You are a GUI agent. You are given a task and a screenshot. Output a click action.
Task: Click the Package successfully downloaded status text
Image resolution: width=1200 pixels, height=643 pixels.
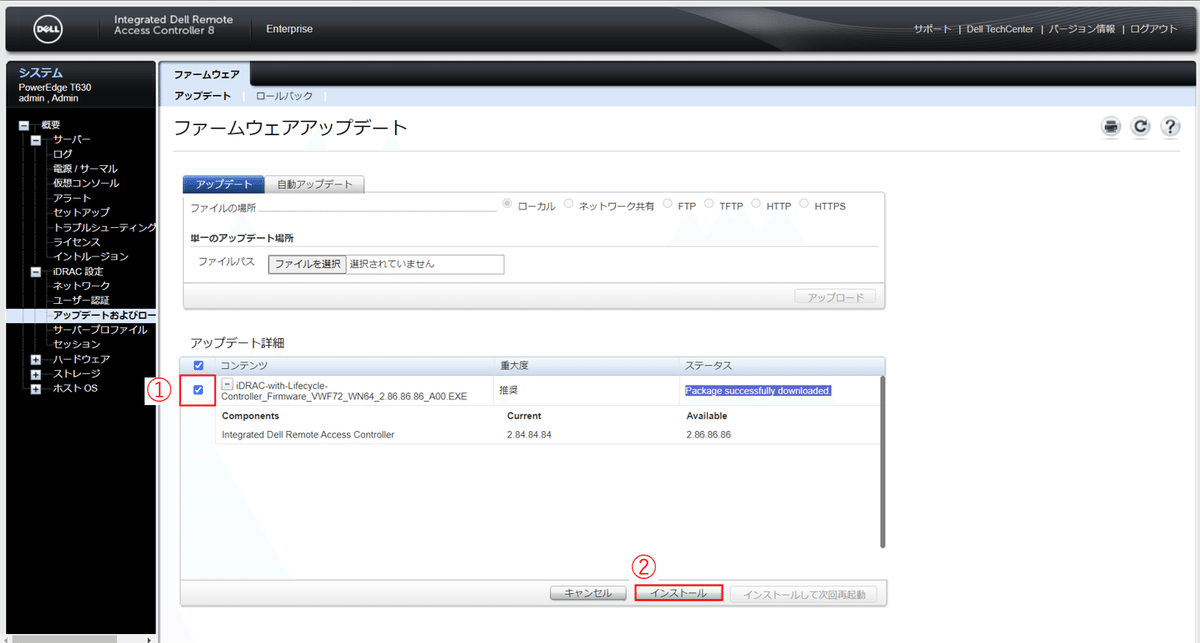(758, 391)
